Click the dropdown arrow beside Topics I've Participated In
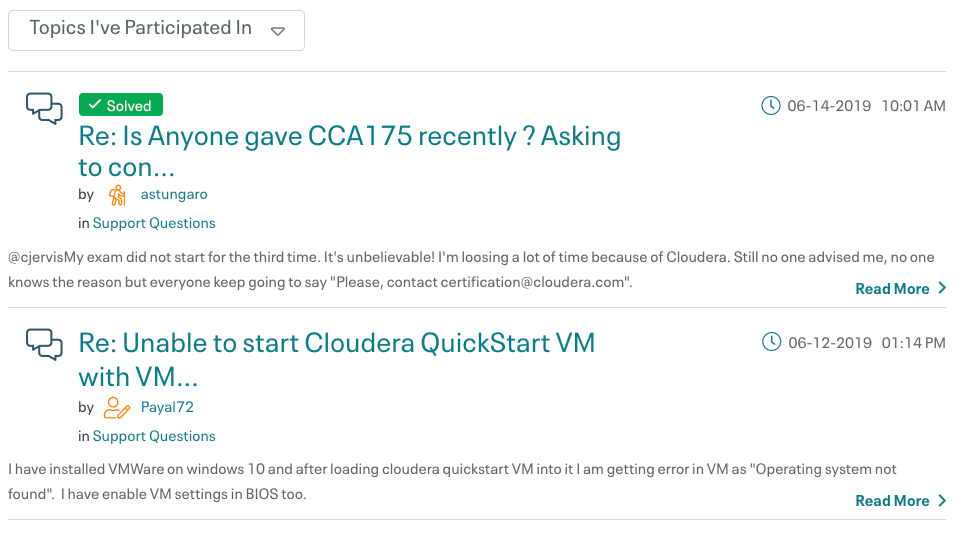The height and width of the screenshot is (533, 957). pos(278,31)
